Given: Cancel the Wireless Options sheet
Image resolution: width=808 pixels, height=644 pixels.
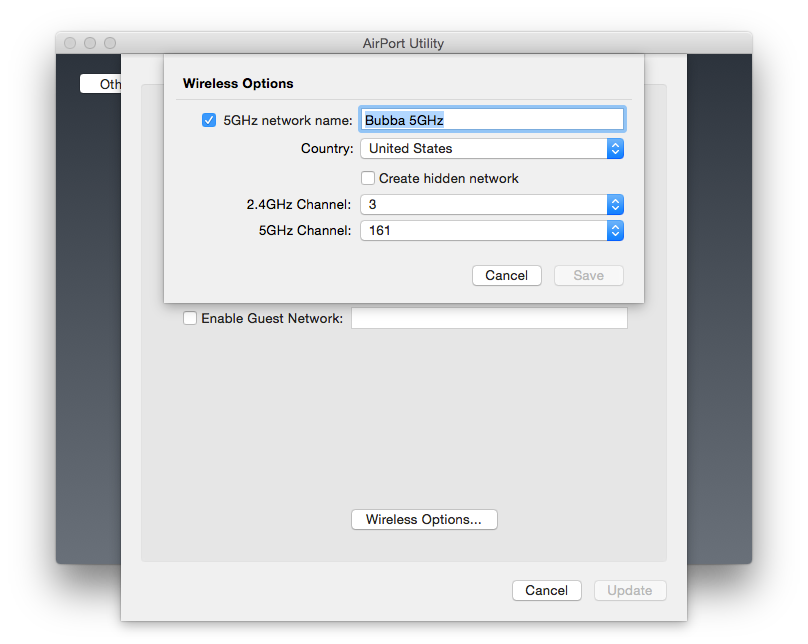Looking at the screenshot, I should 507,276.
